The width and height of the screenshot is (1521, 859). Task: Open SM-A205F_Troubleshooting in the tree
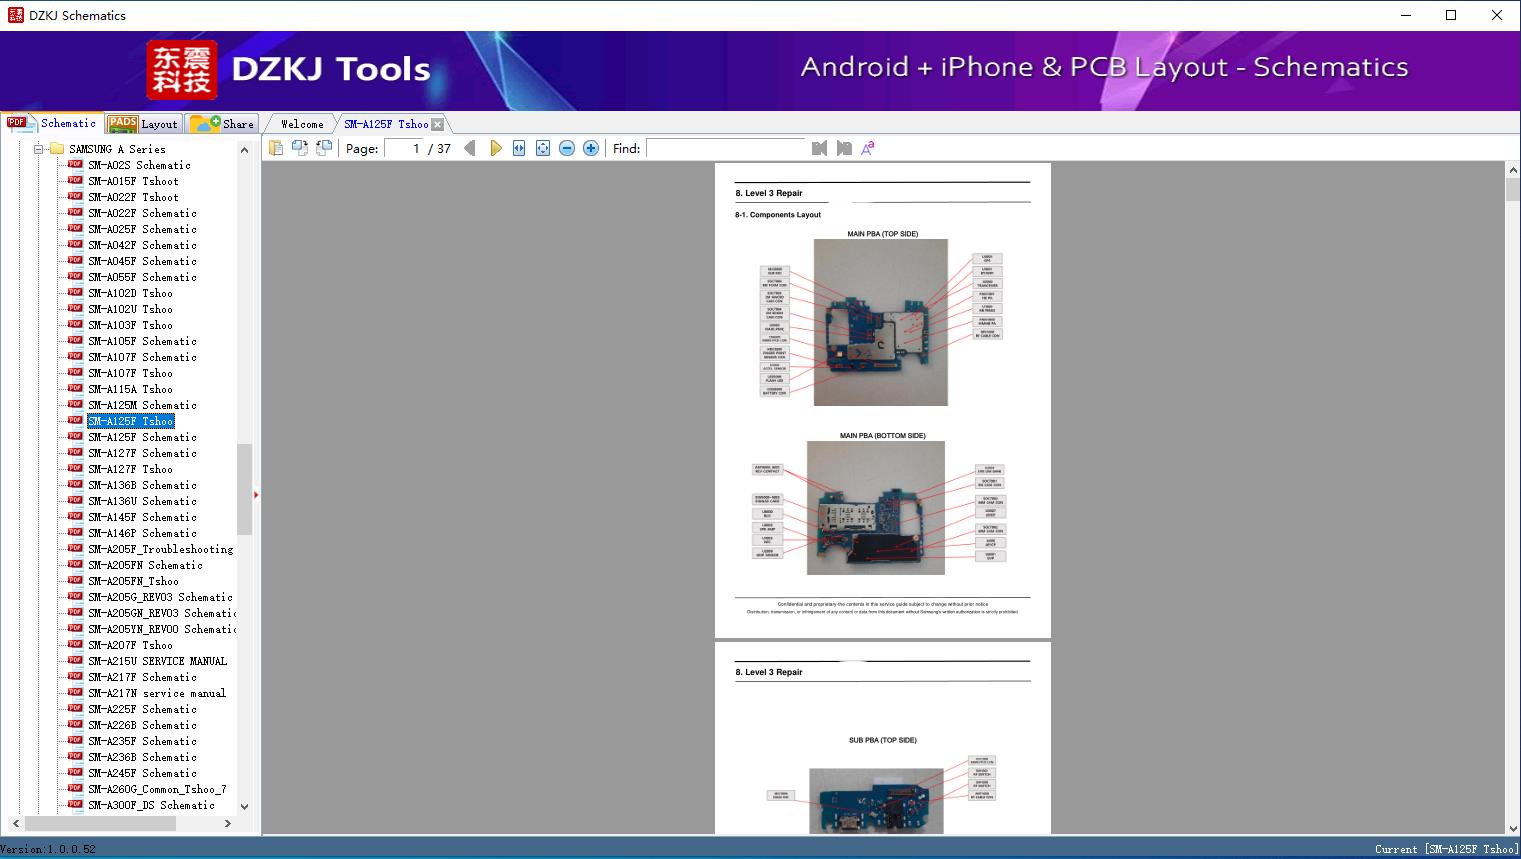160,549
